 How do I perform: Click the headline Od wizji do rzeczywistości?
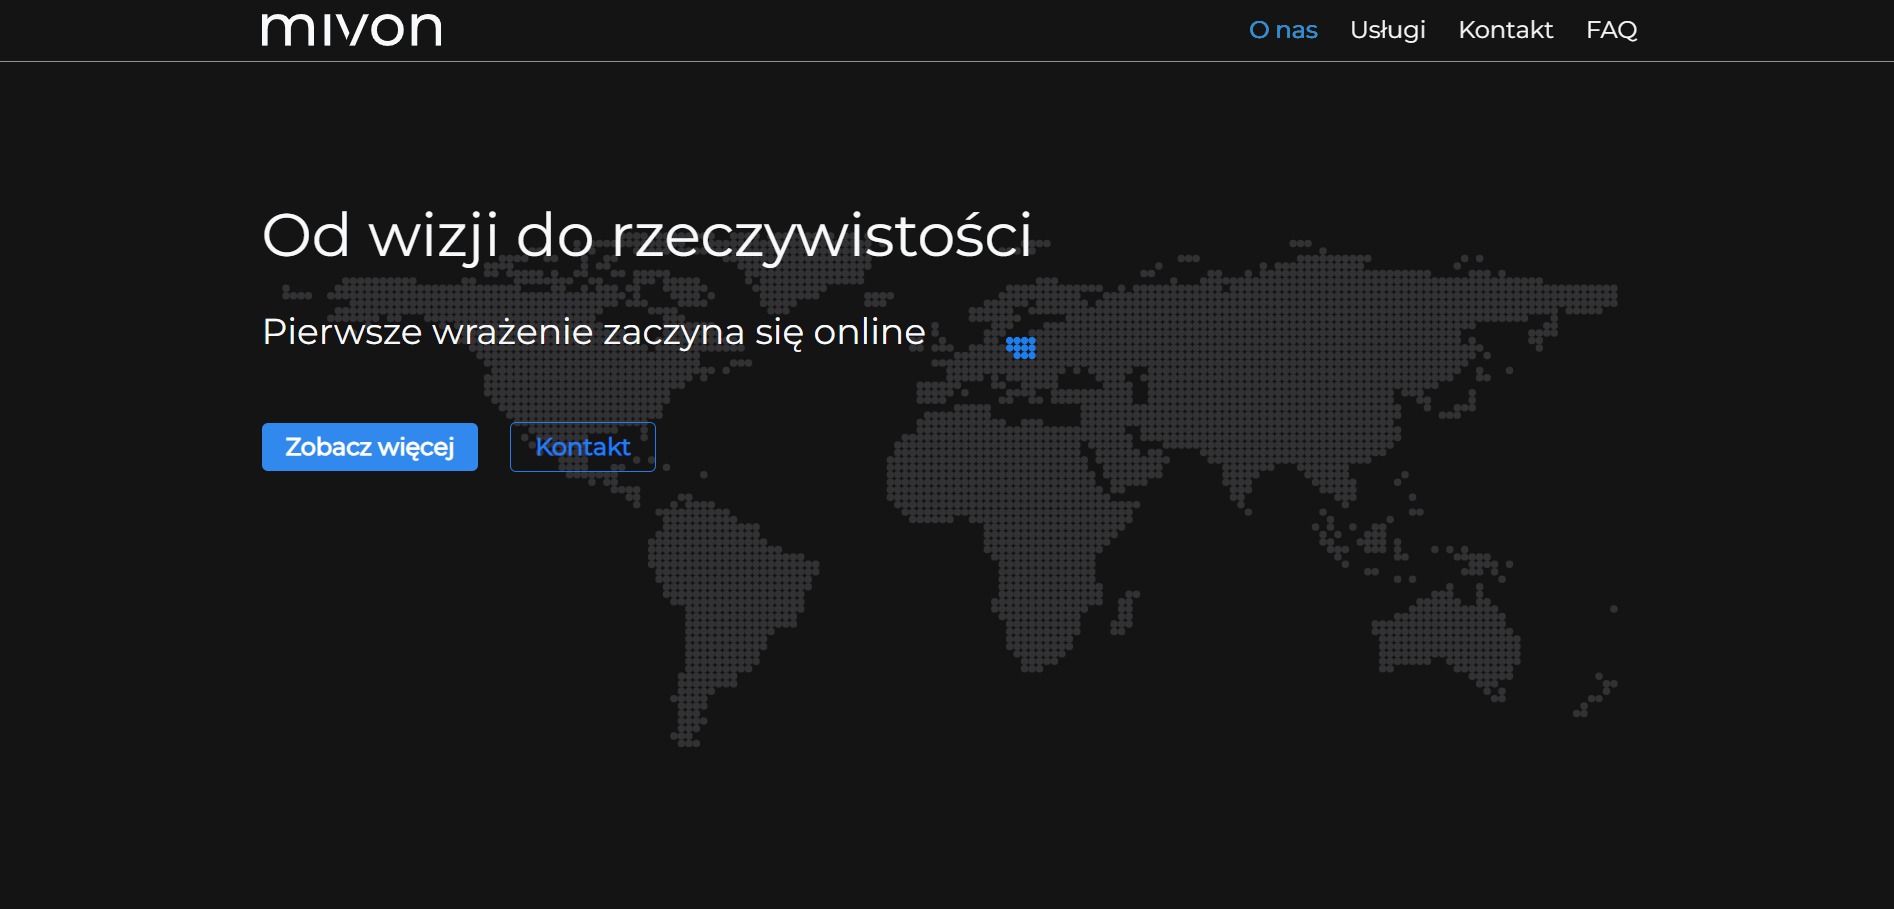click(x=649, y=237)
